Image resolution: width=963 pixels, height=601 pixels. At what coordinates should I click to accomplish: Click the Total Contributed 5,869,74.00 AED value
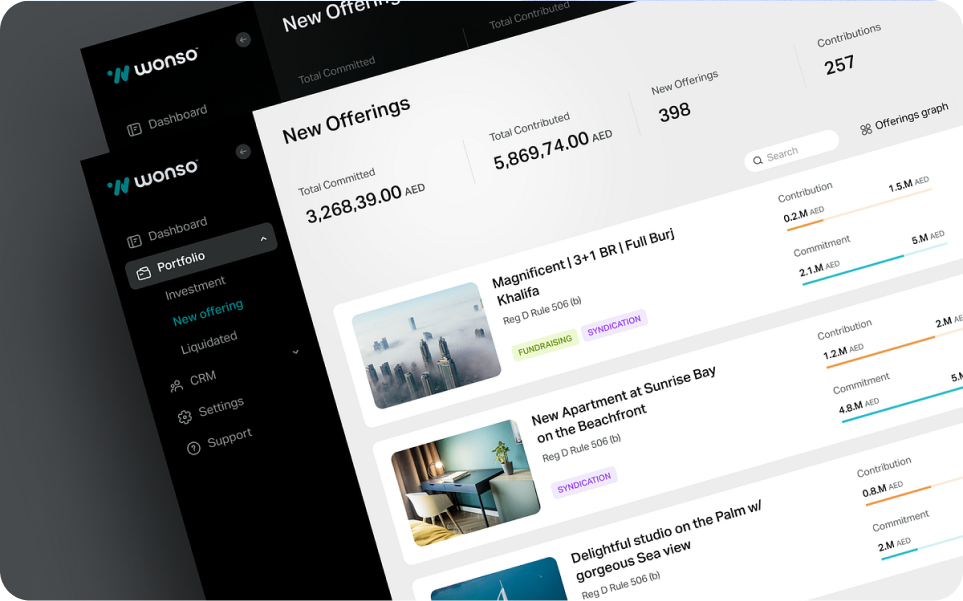coord(553,150)
